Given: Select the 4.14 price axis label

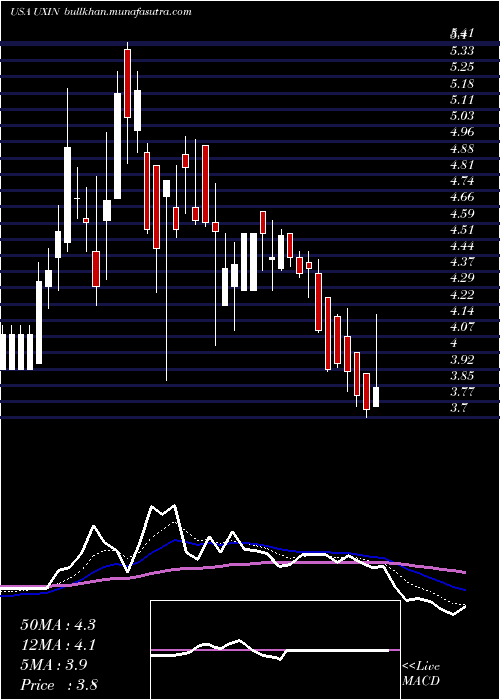Looking at the screenshot, I should pos(462,311).
